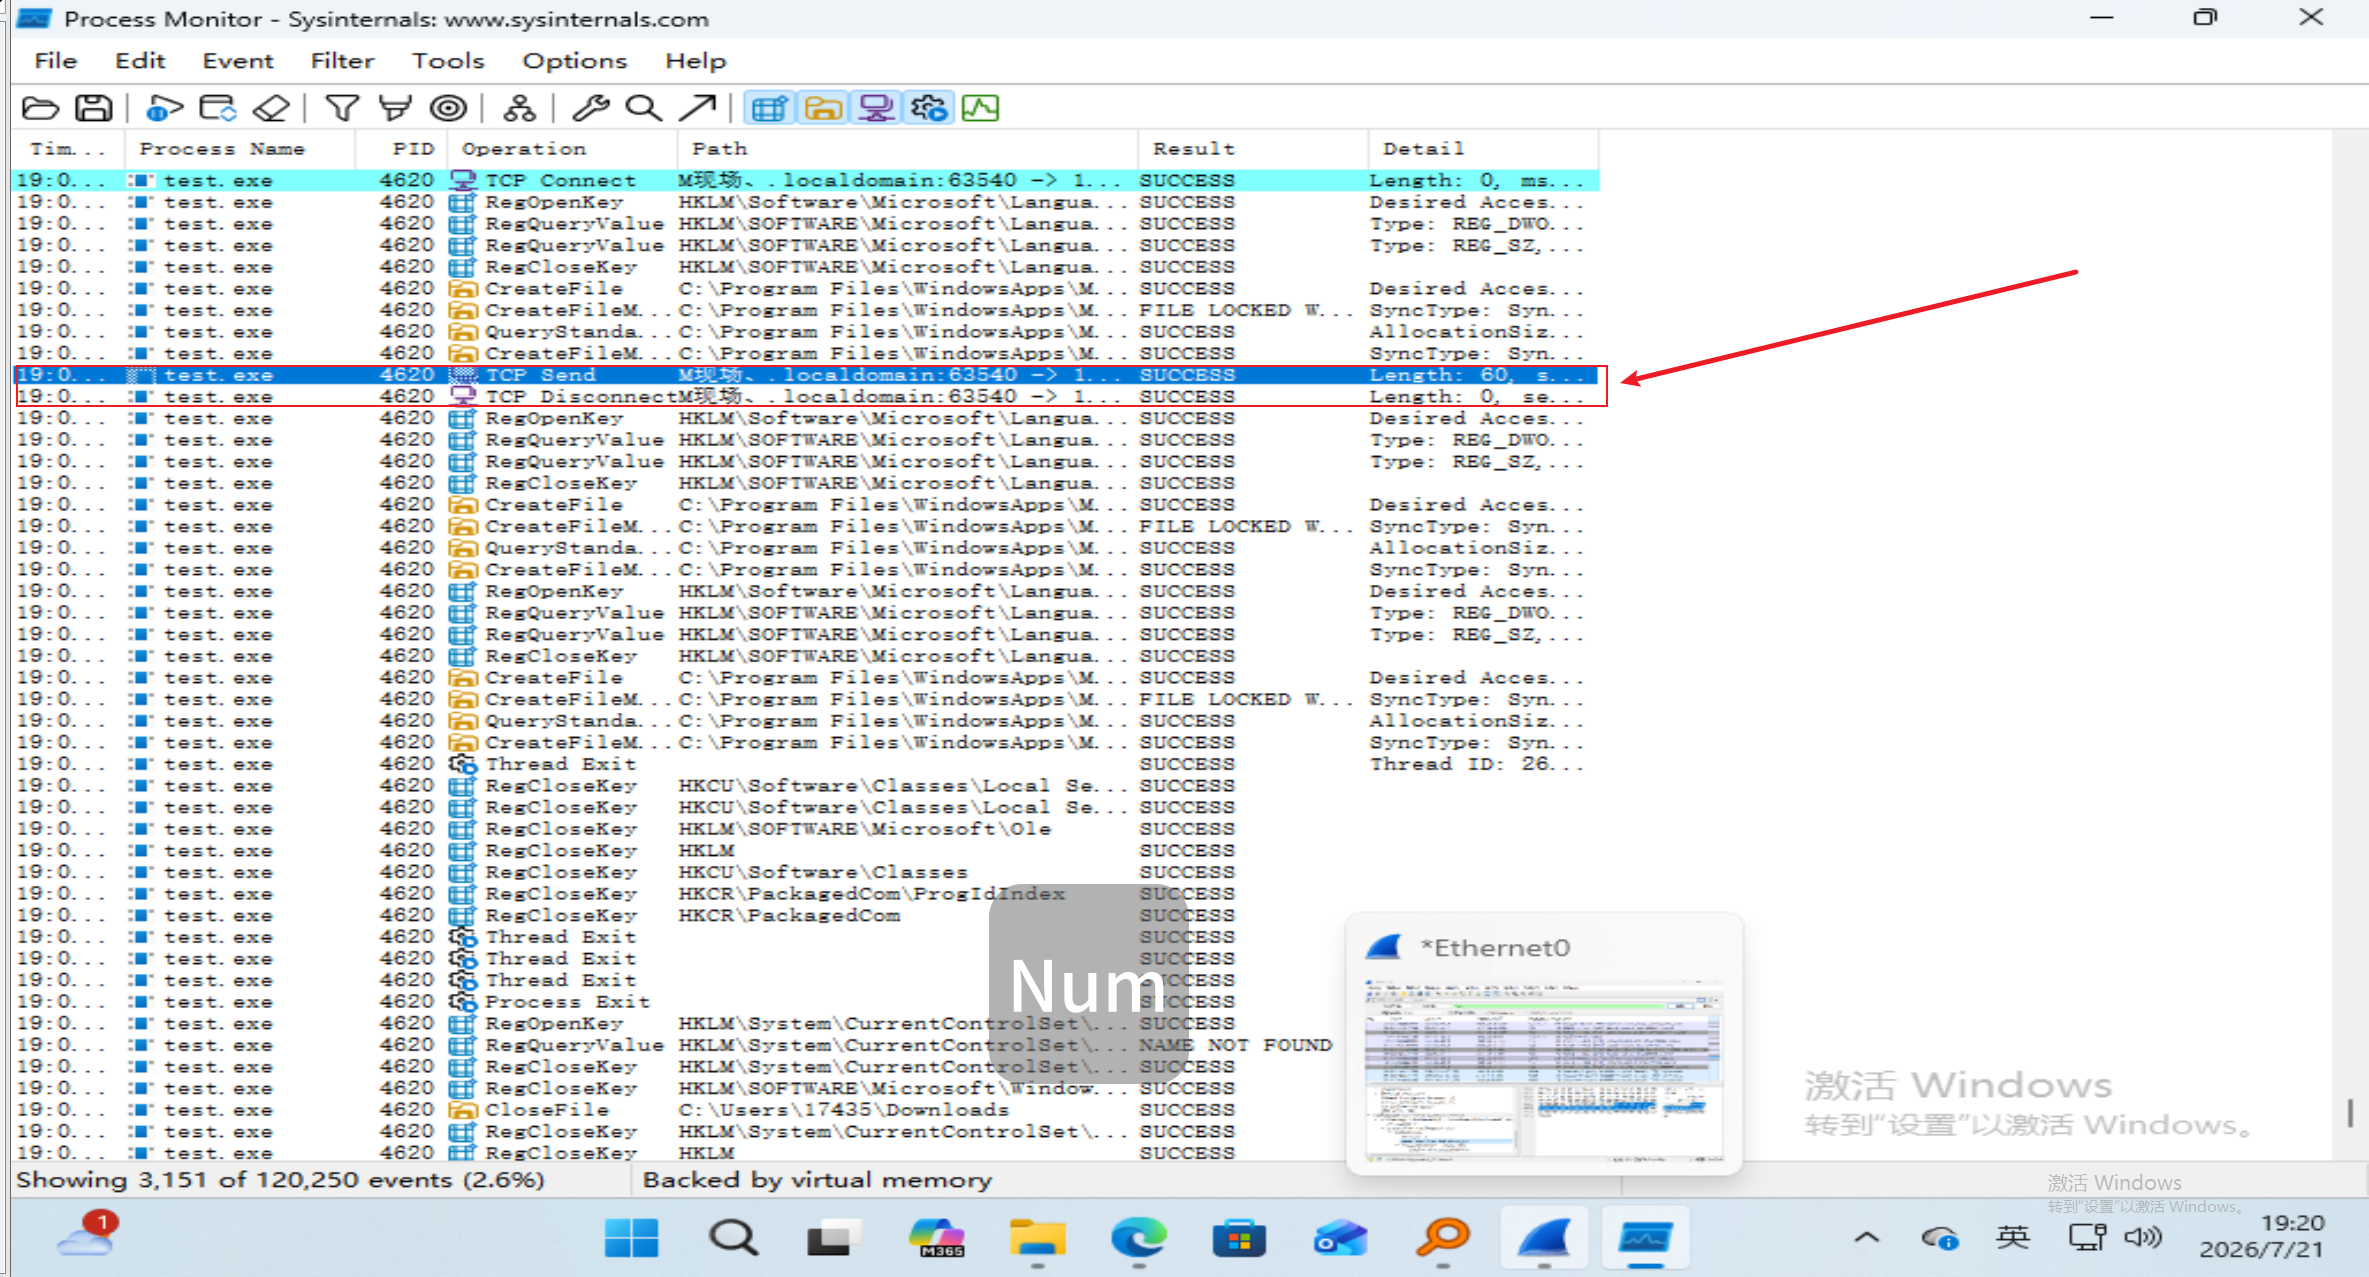Select the CloseFile event row
This screenshot has width=2369, height=1277.
click(805, 1110)
